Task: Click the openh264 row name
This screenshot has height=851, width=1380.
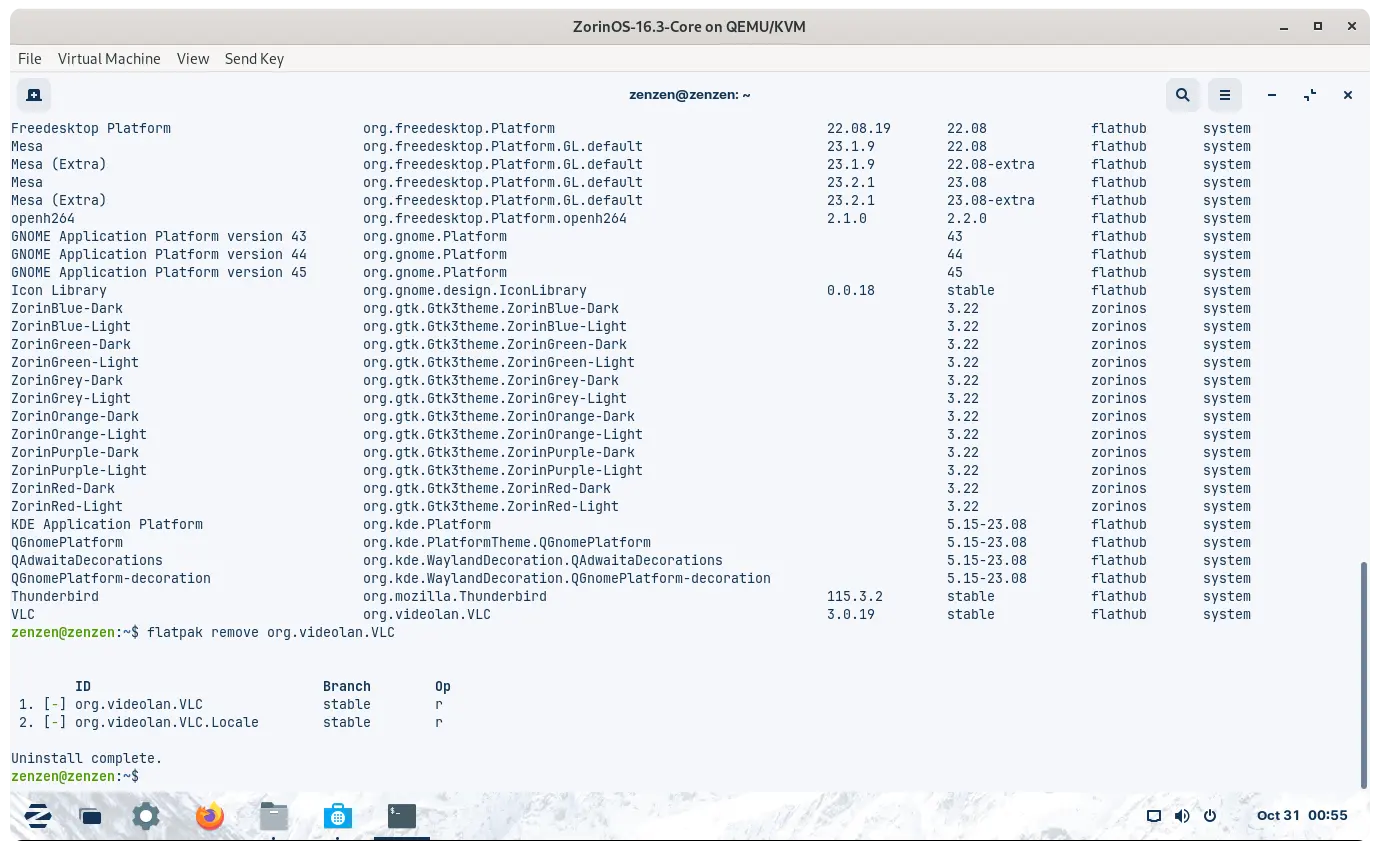Action: click(43, 219)
